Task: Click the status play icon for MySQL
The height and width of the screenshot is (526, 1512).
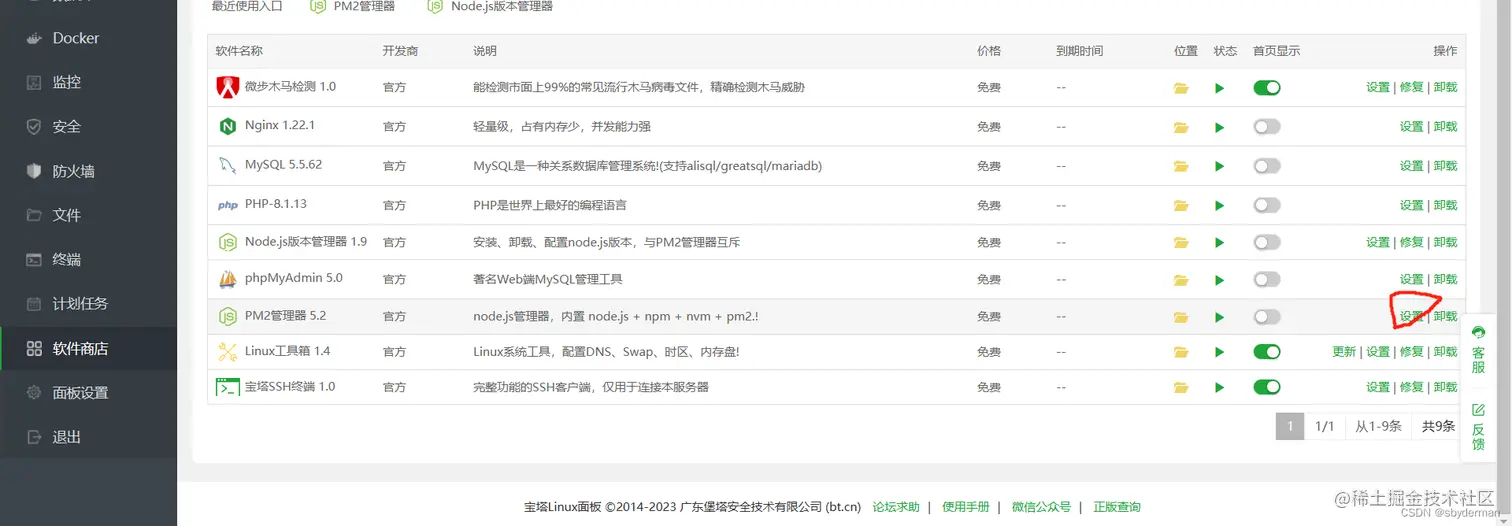Action: (x=1219, y=166)
